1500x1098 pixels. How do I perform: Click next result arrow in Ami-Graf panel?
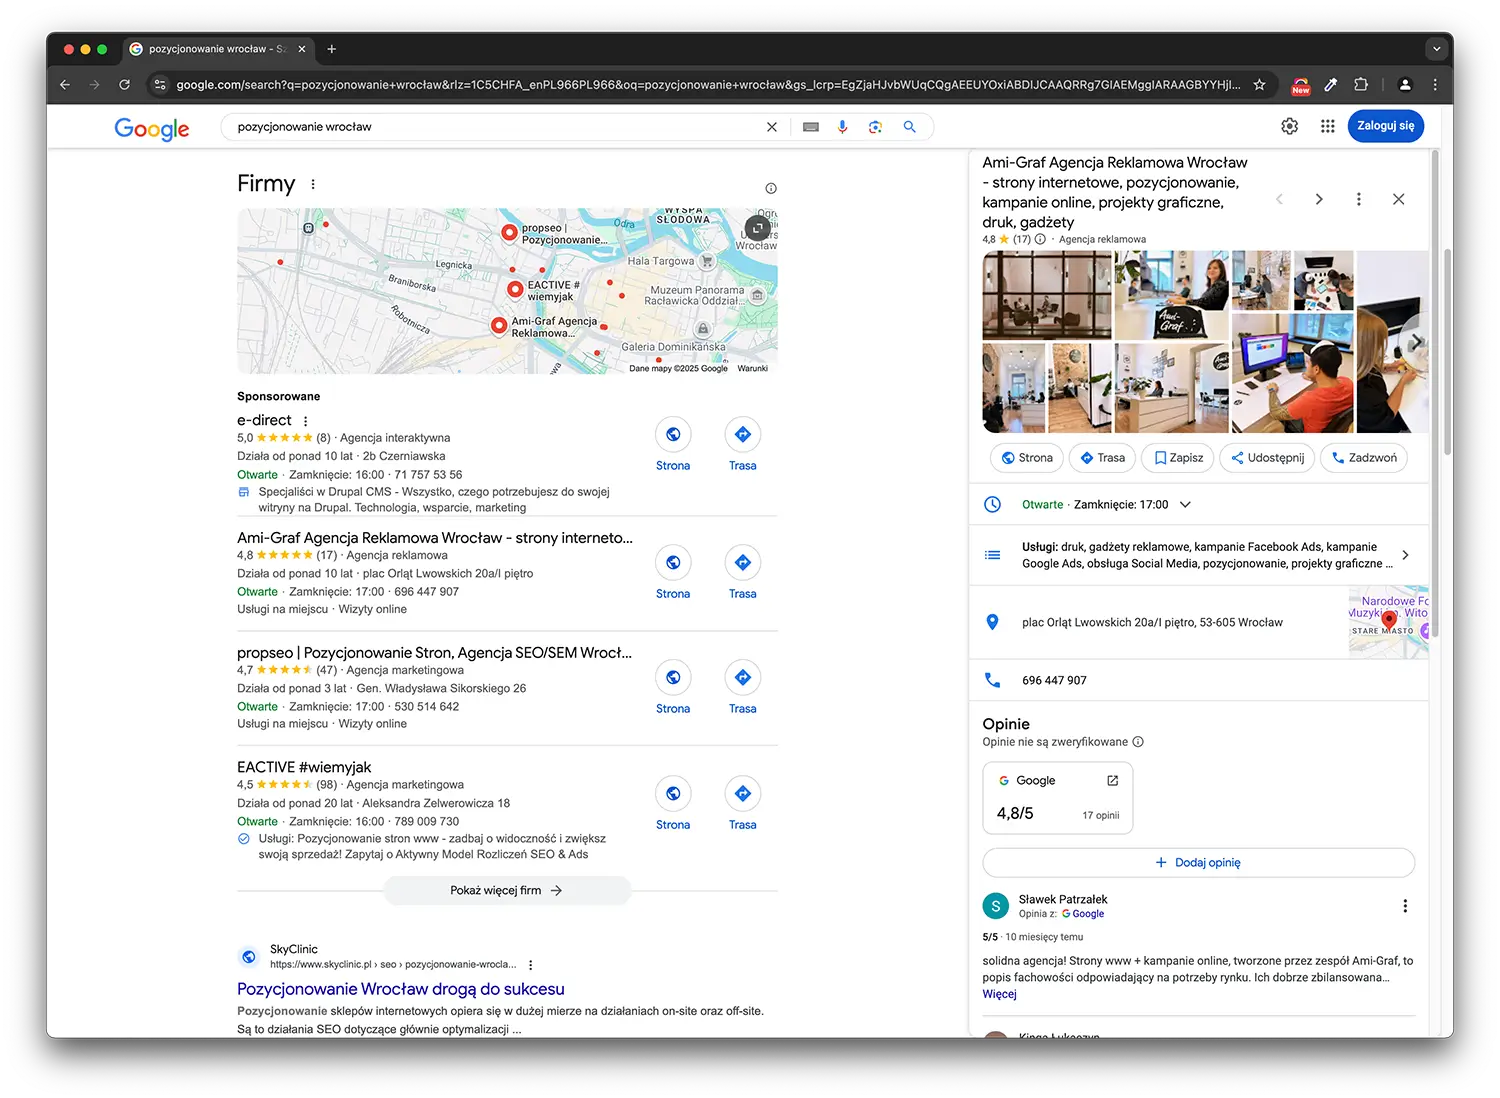1319,199
